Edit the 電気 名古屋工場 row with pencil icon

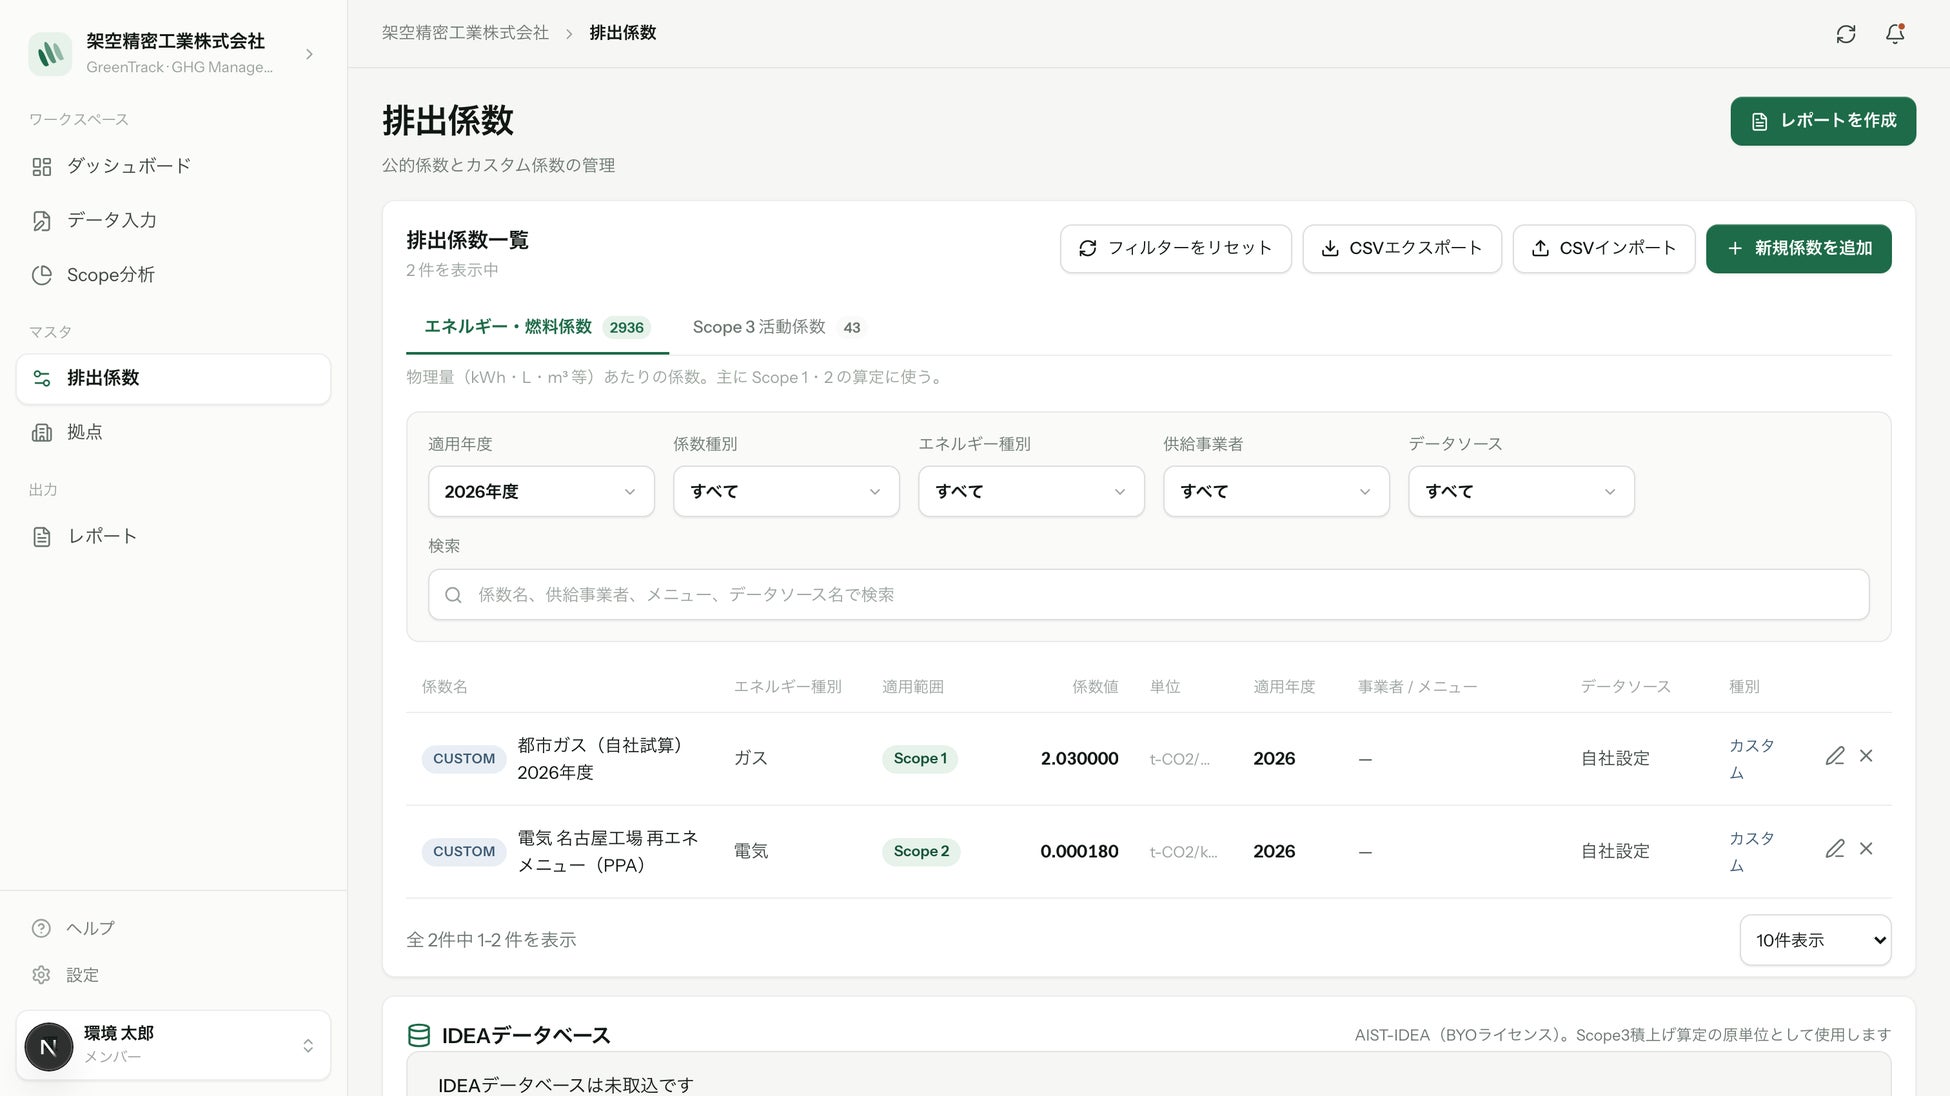1834,849
